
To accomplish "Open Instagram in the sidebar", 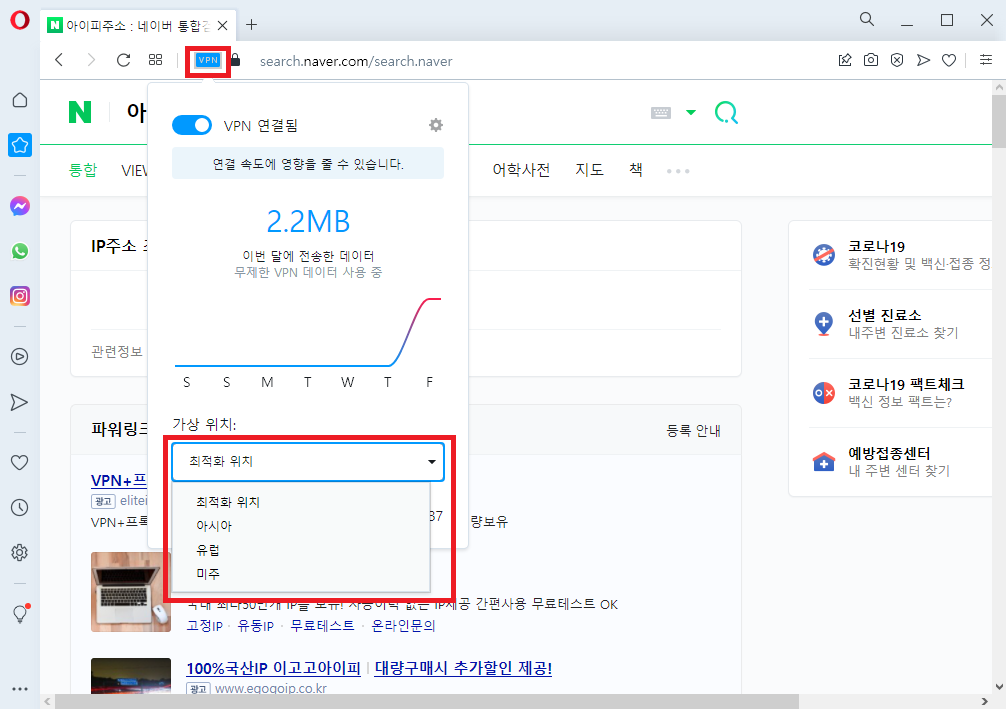I will [20, 296].
